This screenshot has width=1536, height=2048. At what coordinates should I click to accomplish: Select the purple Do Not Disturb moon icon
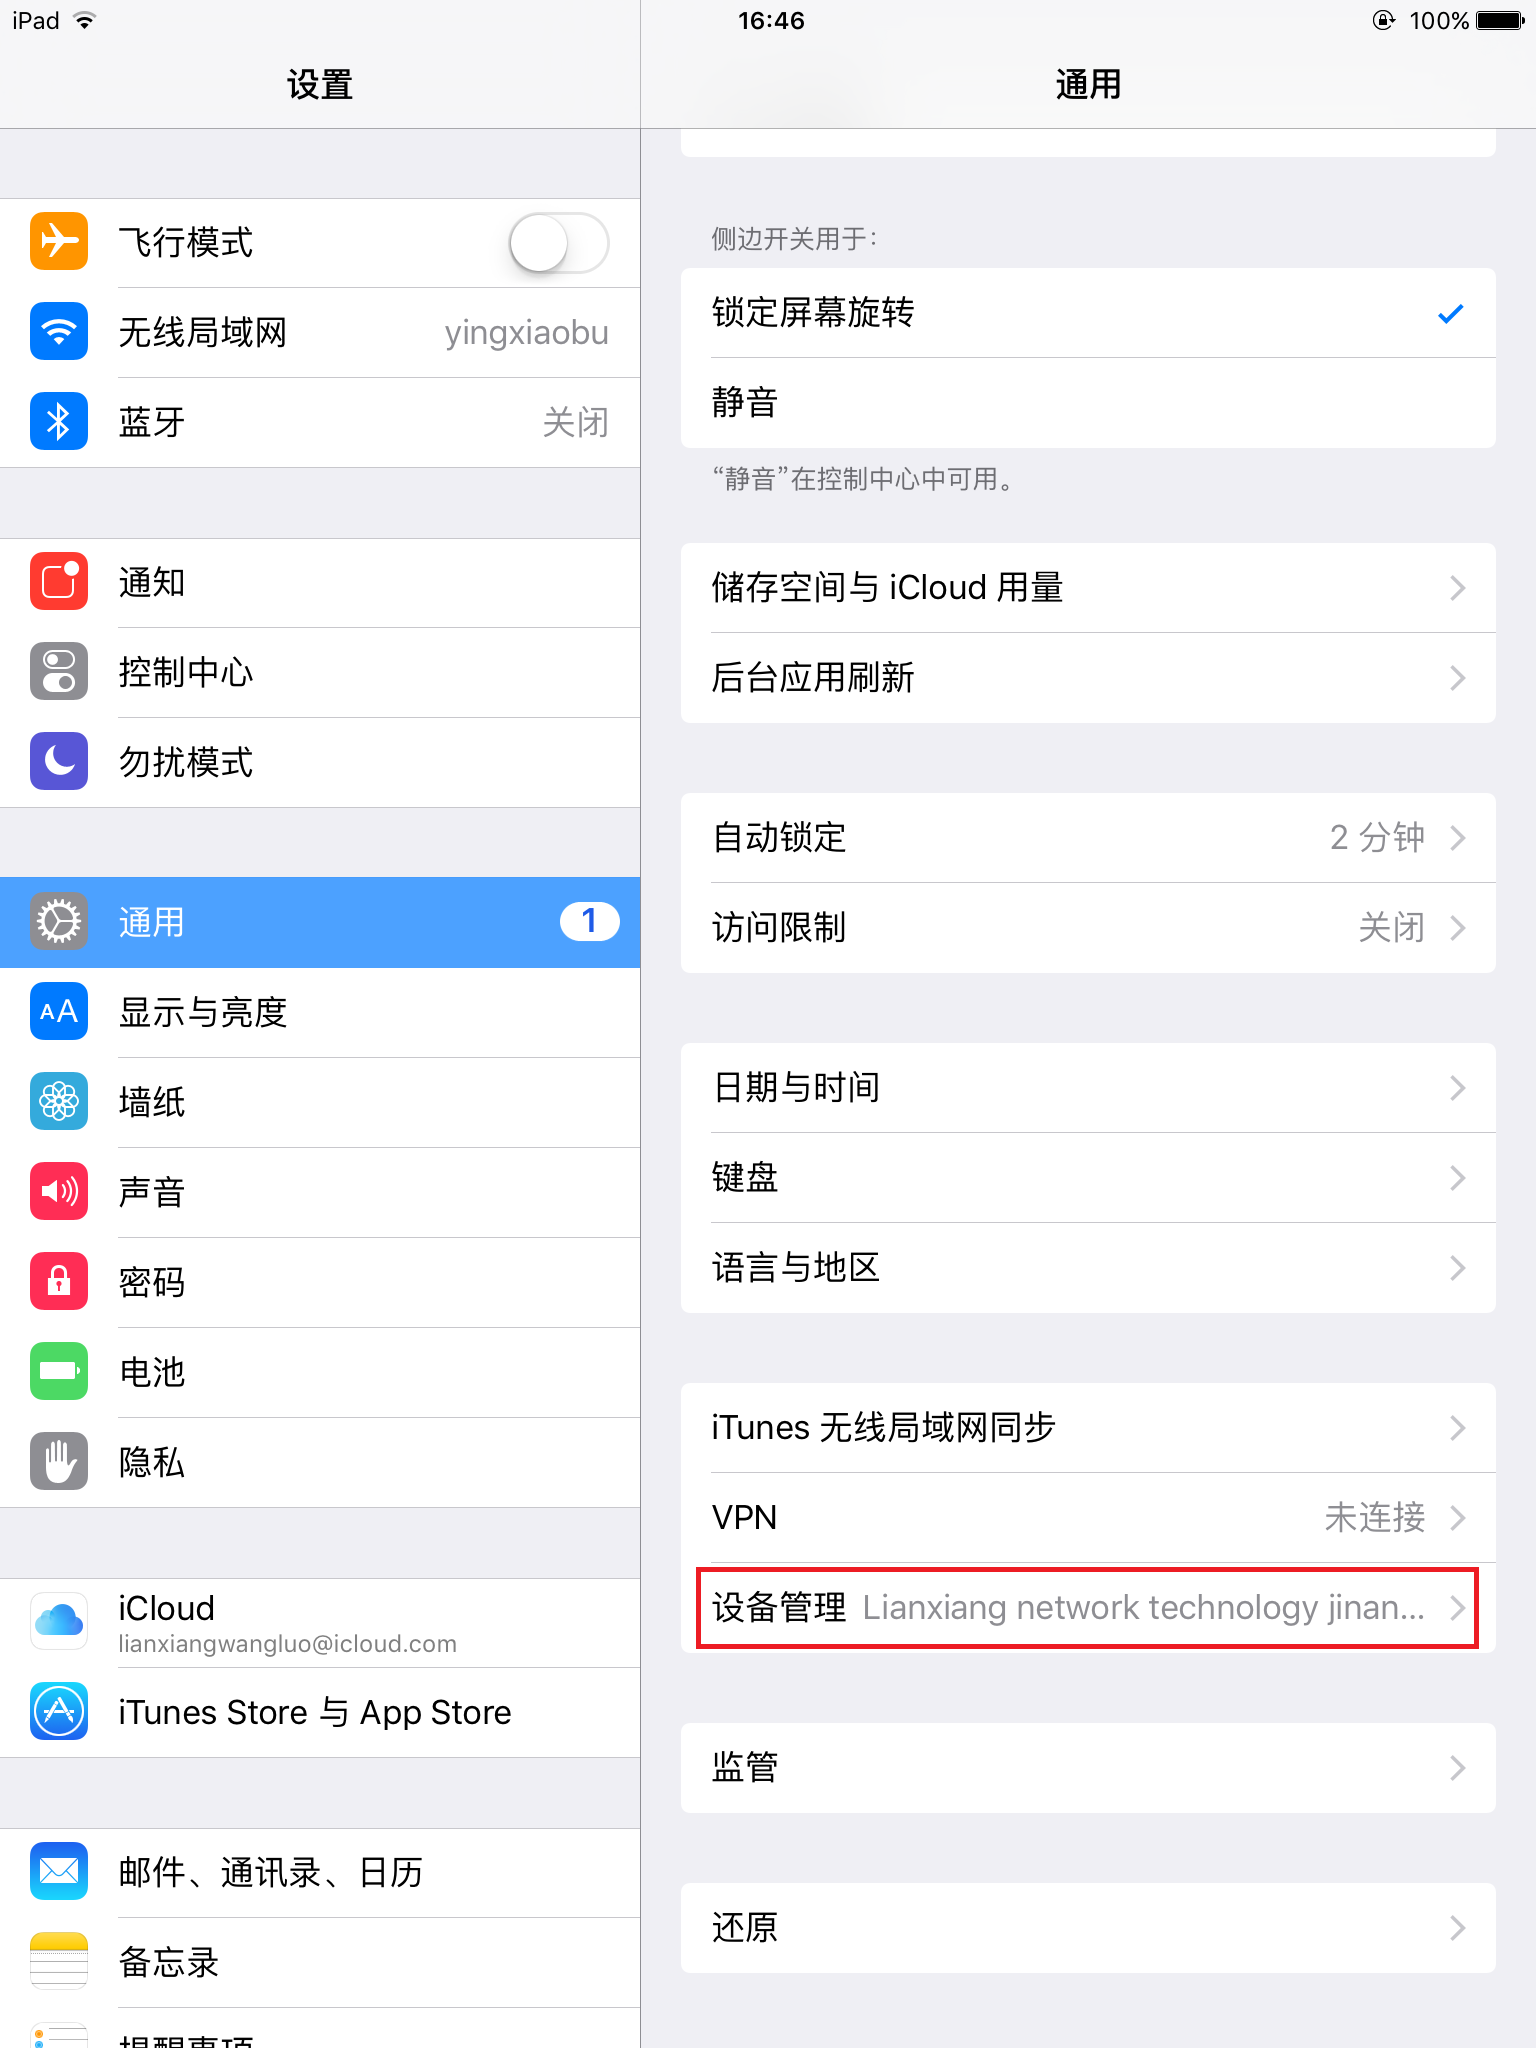pos(59,761)
